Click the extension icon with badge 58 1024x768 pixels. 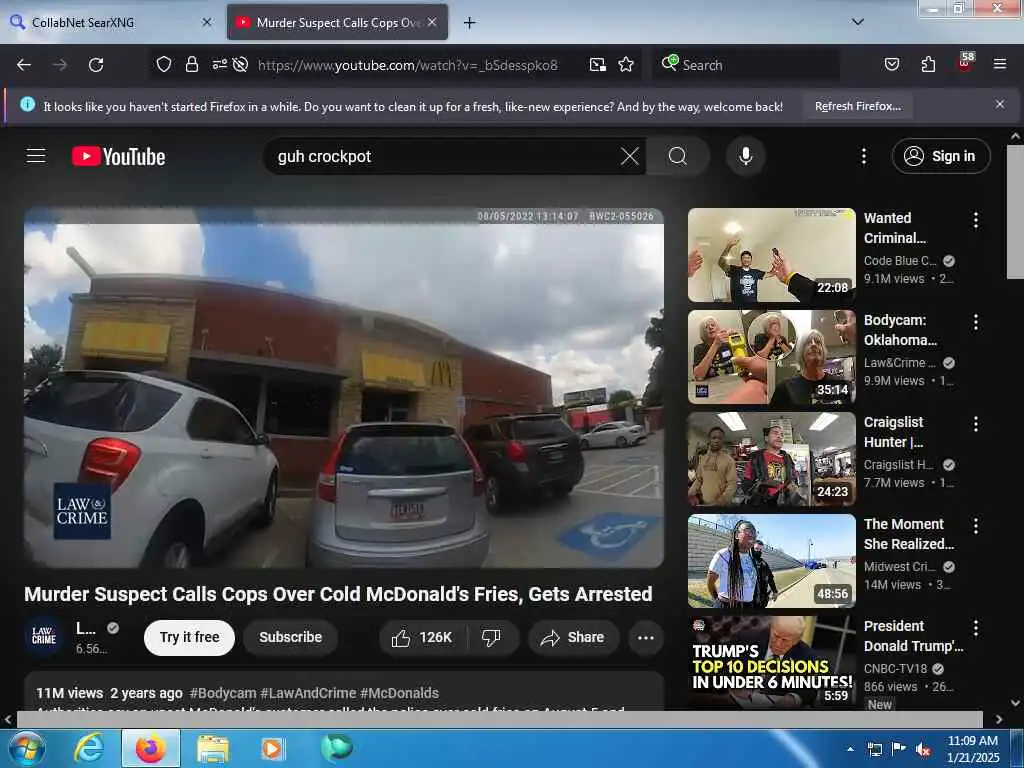click(x=965, y=62)
